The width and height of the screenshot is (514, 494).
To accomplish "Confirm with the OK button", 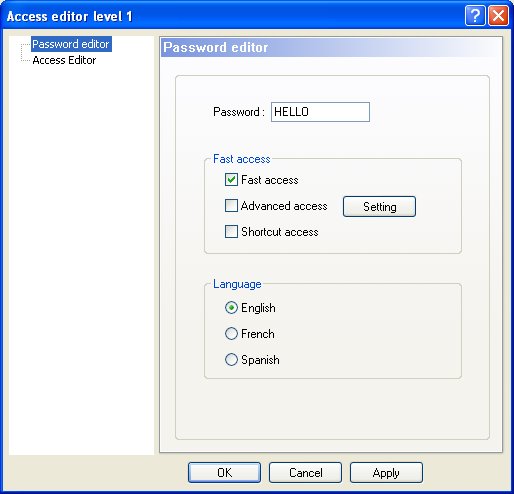I will pyautogui.click(x=224, y=473).
